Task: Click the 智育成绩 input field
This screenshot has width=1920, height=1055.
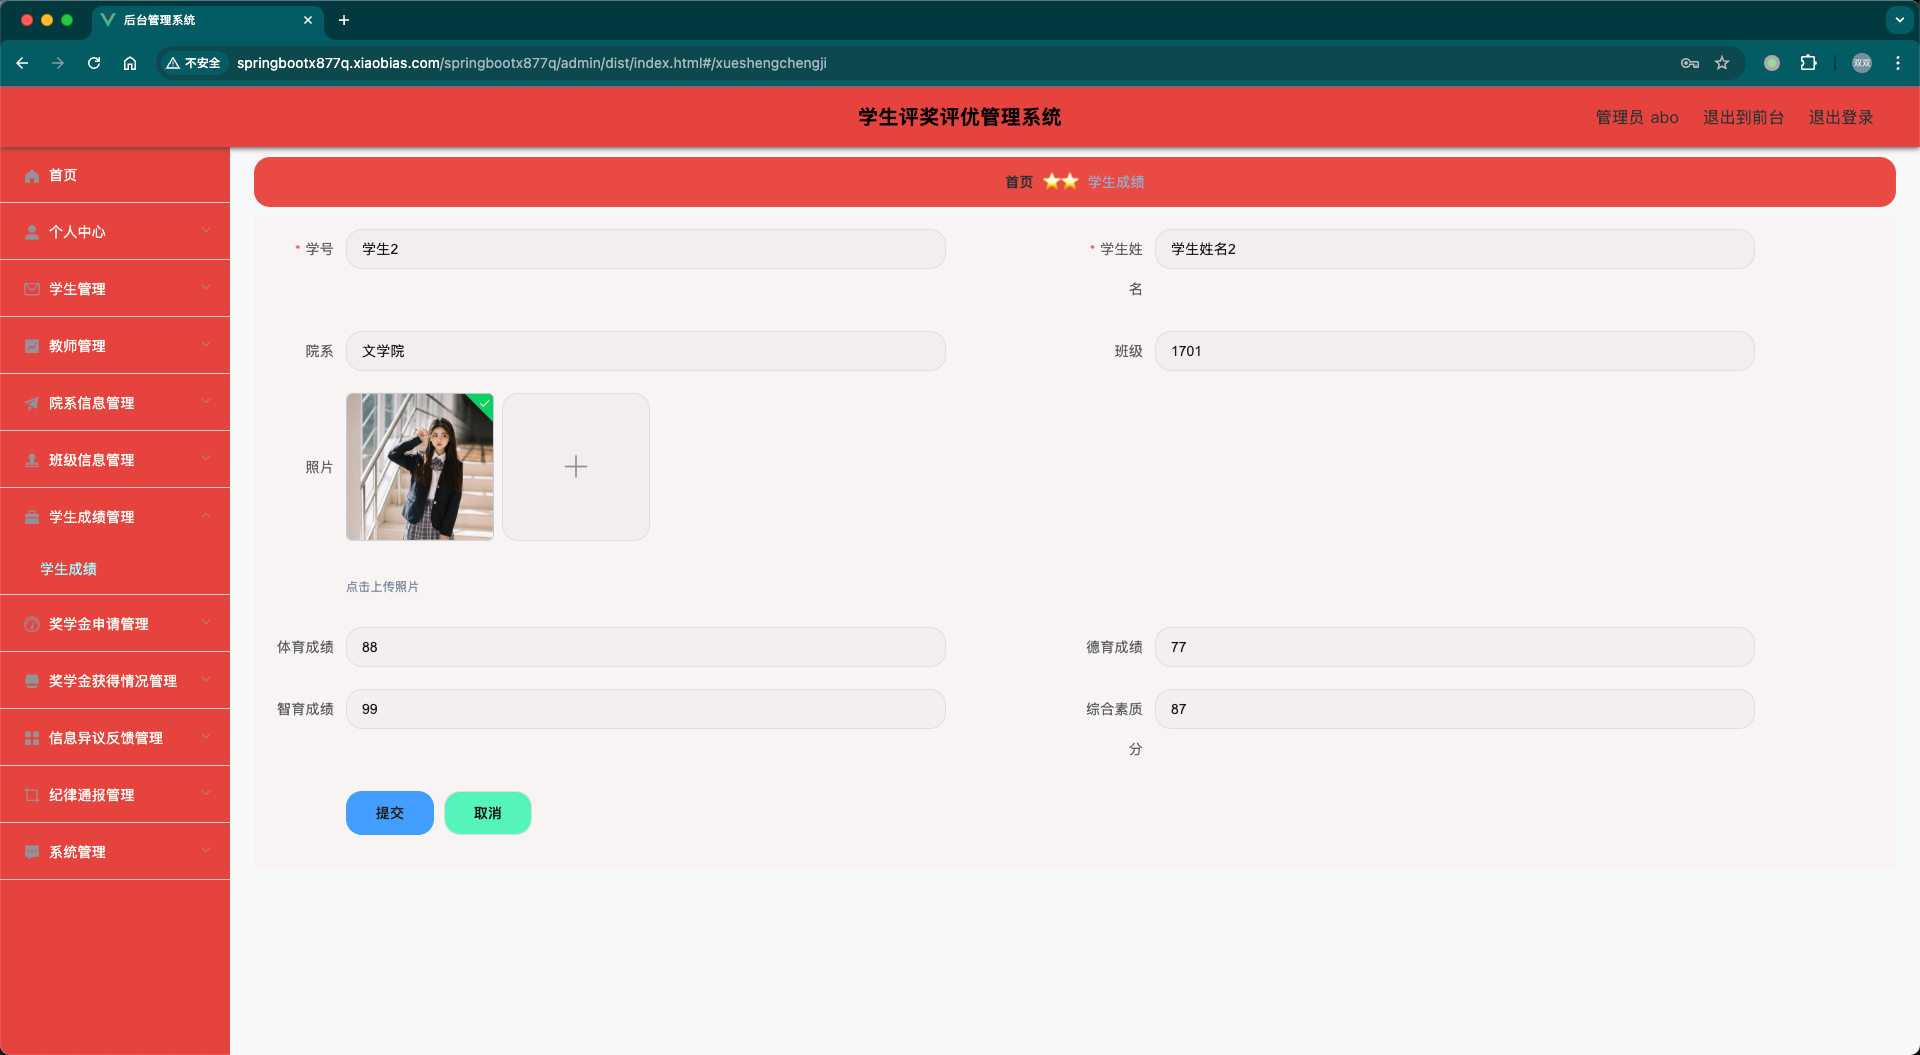Action: coord(646,709)
